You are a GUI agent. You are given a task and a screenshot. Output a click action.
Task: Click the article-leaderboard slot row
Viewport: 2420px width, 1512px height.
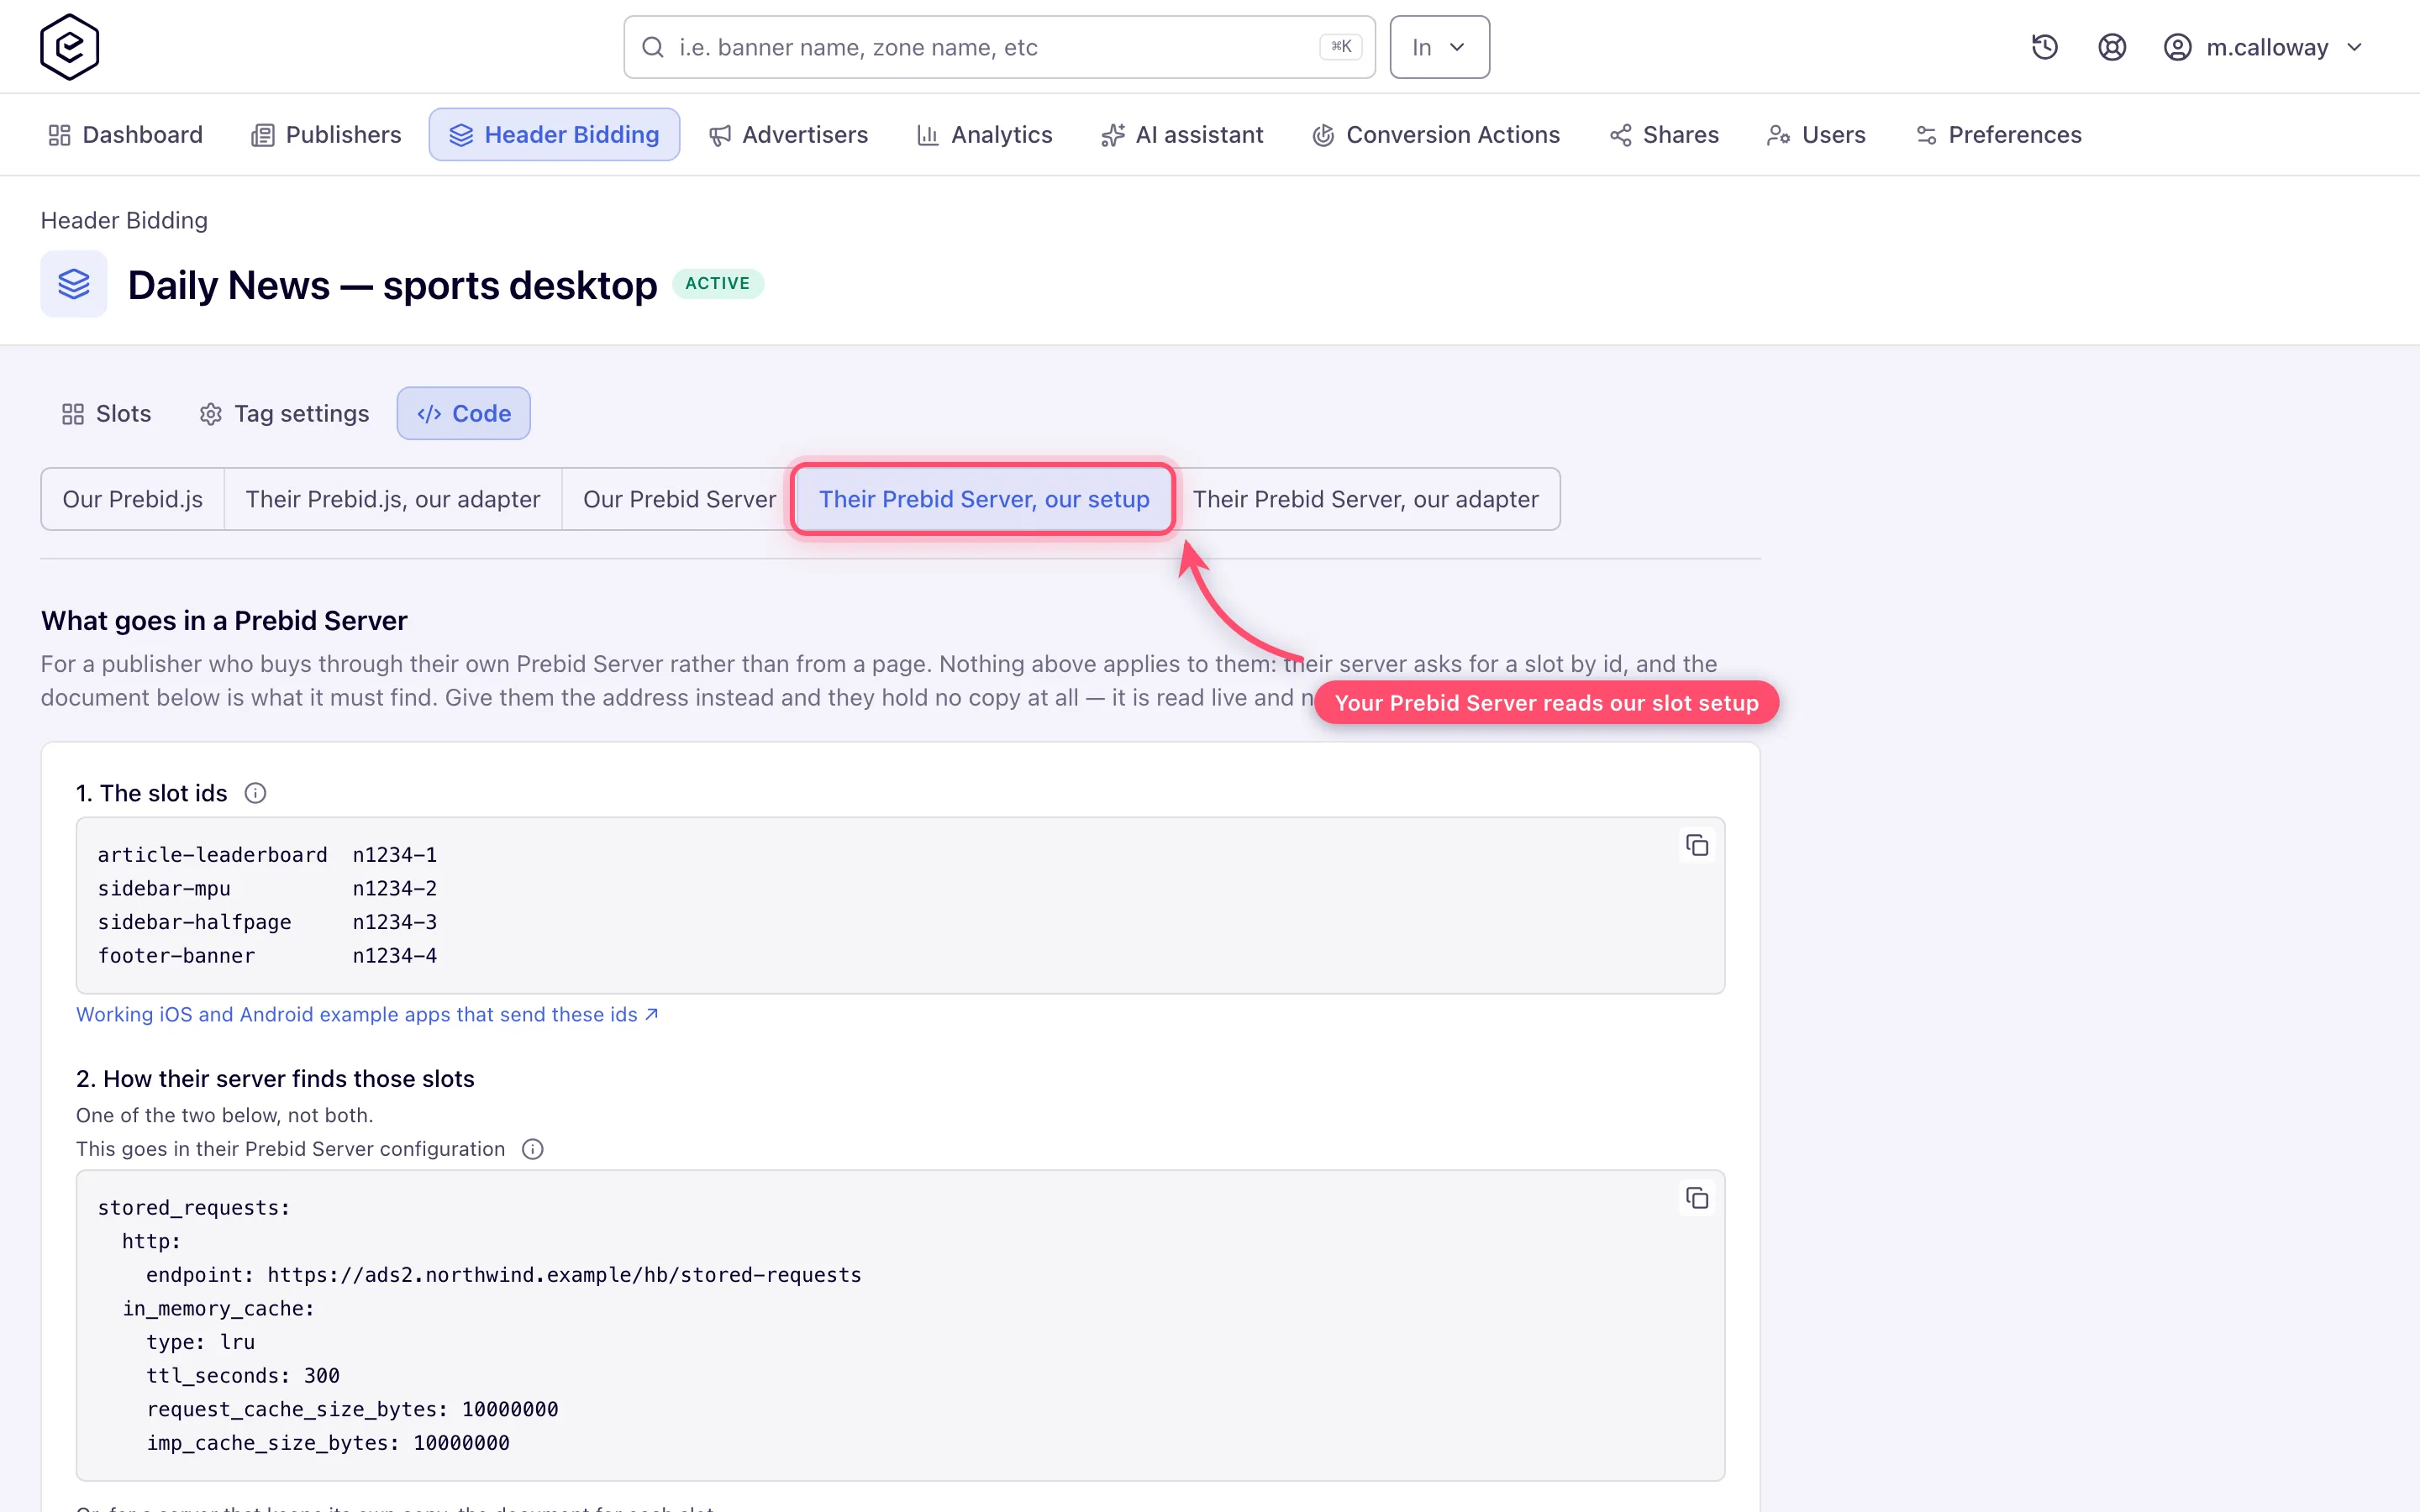click(267, 855)
